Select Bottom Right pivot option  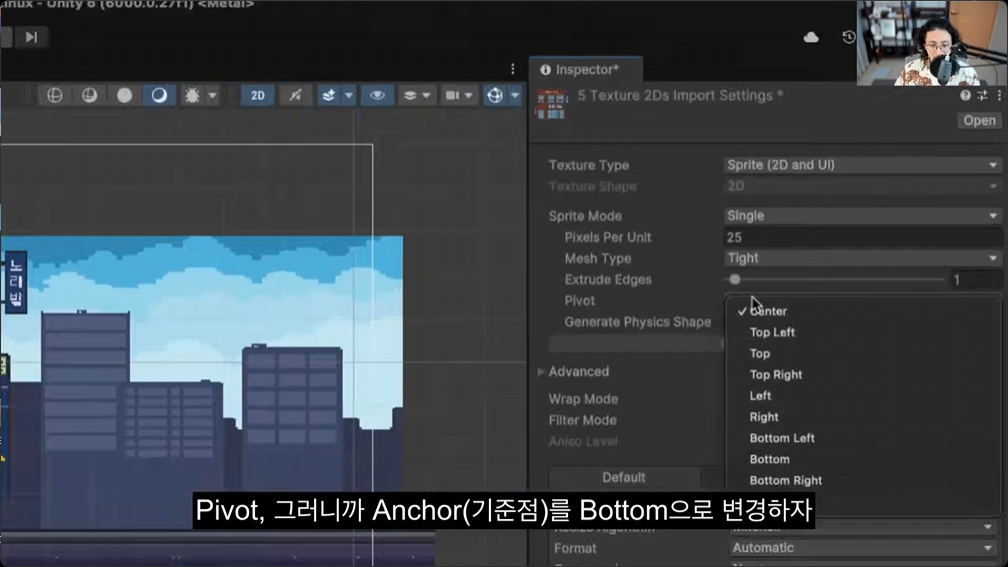click(861, 481)
